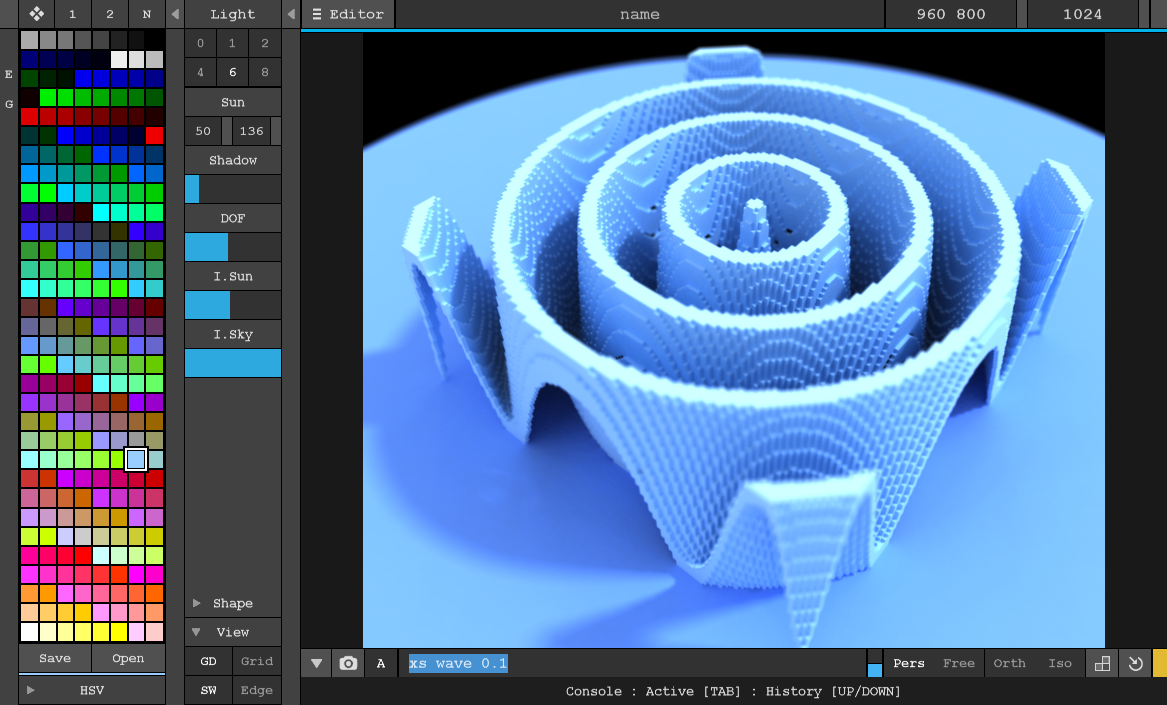Adjust the I.Sky intensity slider
Screen dimensions: 1167x705
point(233,362)
